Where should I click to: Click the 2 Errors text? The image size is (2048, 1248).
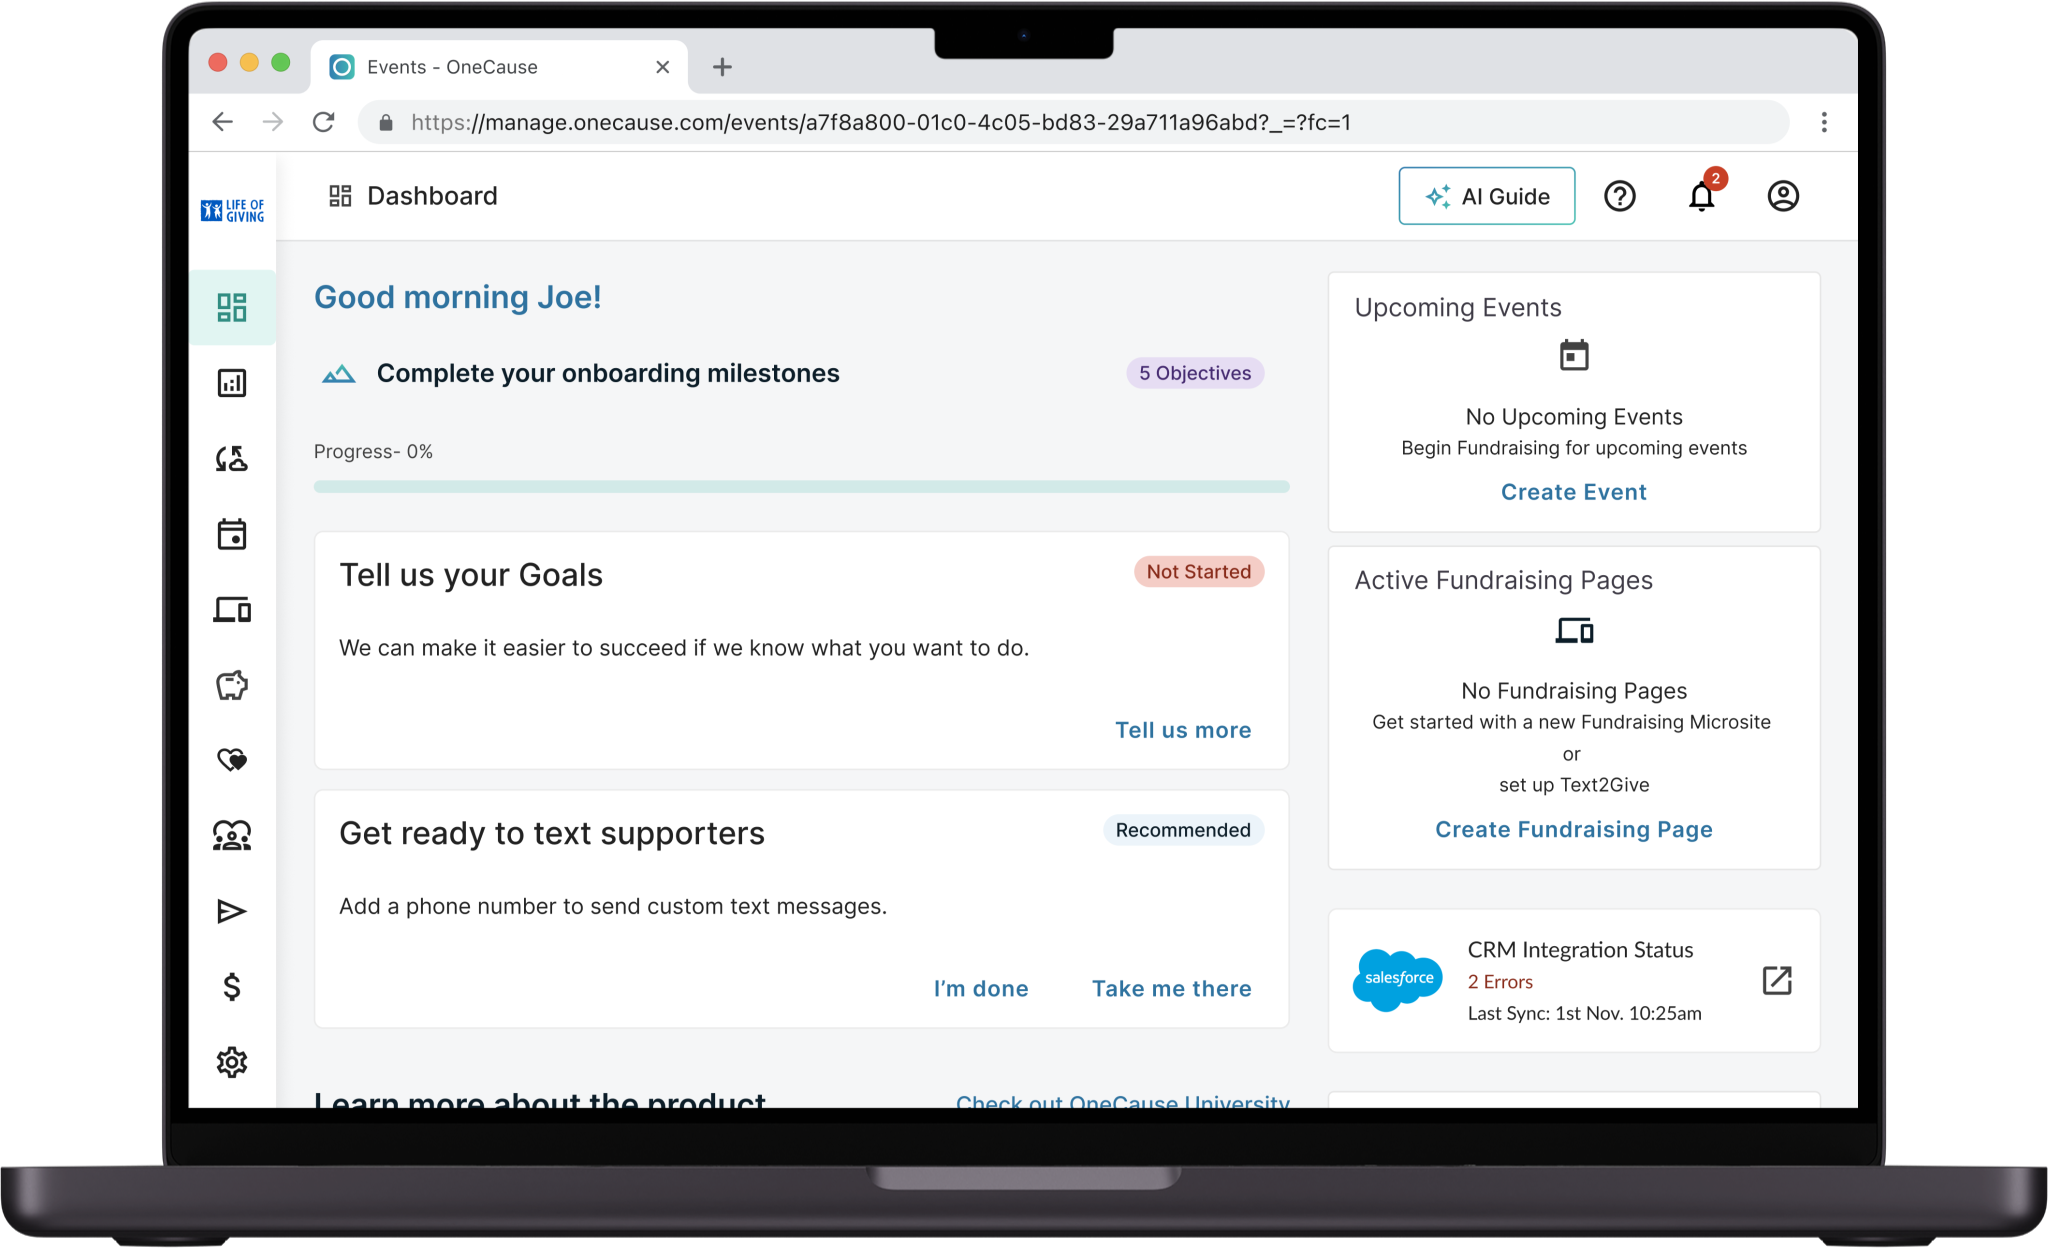click(x=1500, y=982)
